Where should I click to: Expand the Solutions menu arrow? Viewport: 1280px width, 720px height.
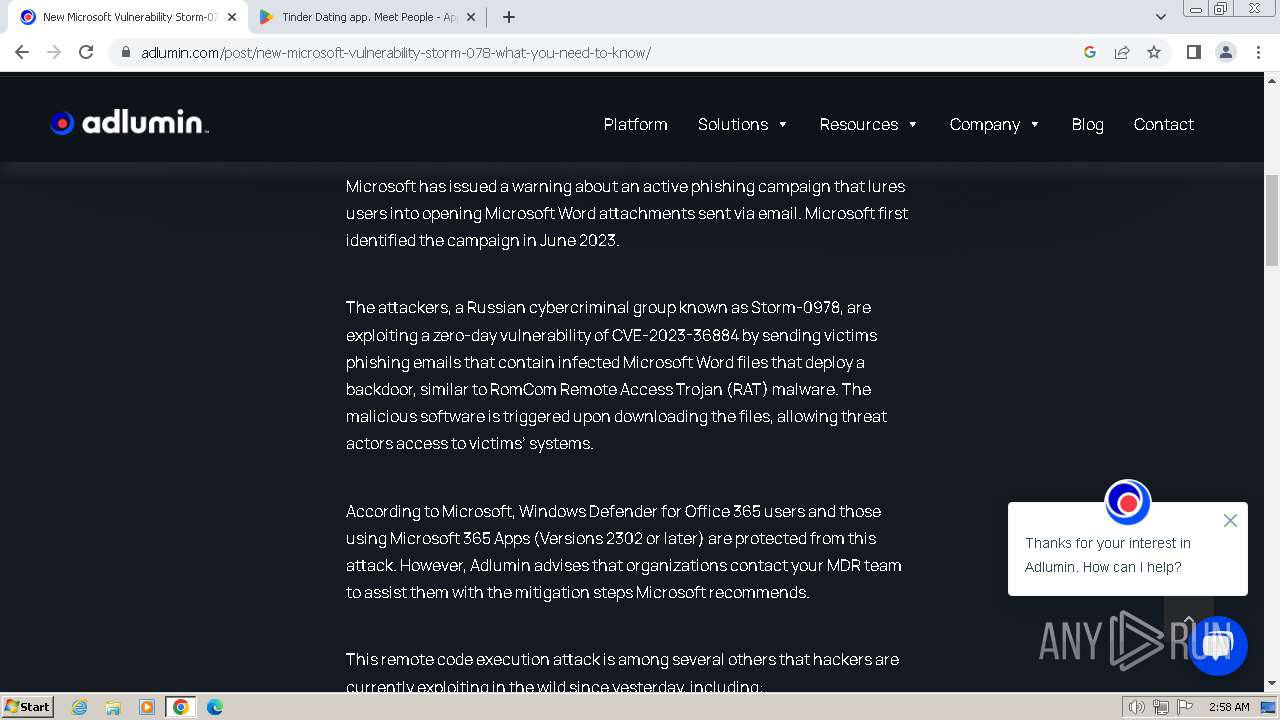pos(783,124)
